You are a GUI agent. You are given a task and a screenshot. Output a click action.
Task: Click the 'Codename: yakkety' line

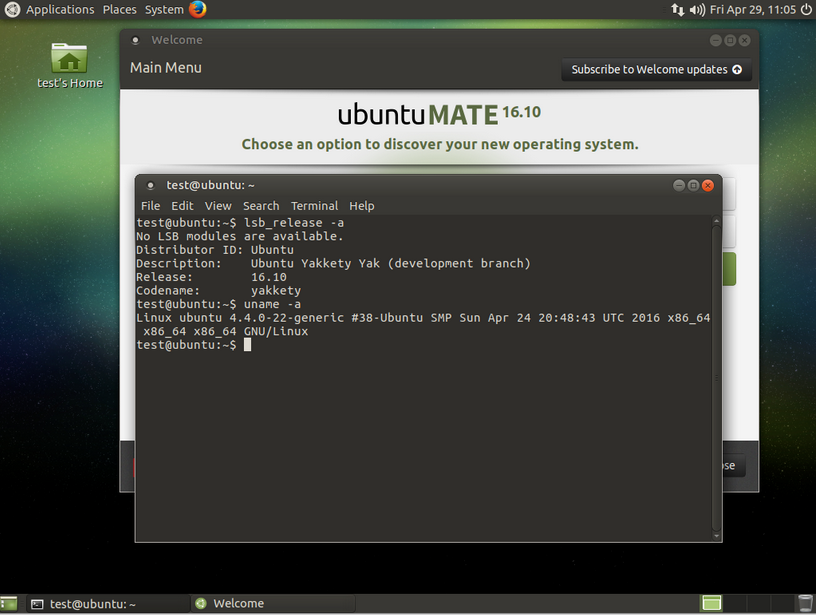pyautogui.click(x=219, y=290)
